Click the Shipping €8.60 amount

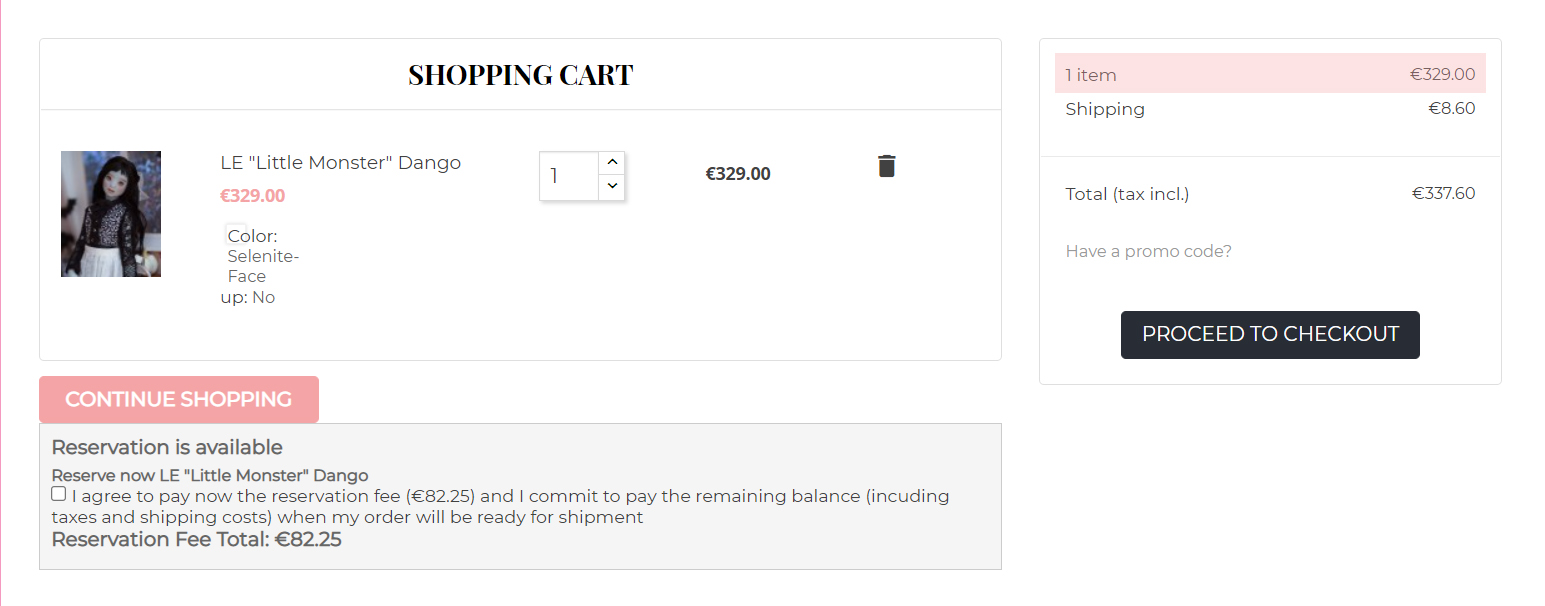click(1451, 108)
